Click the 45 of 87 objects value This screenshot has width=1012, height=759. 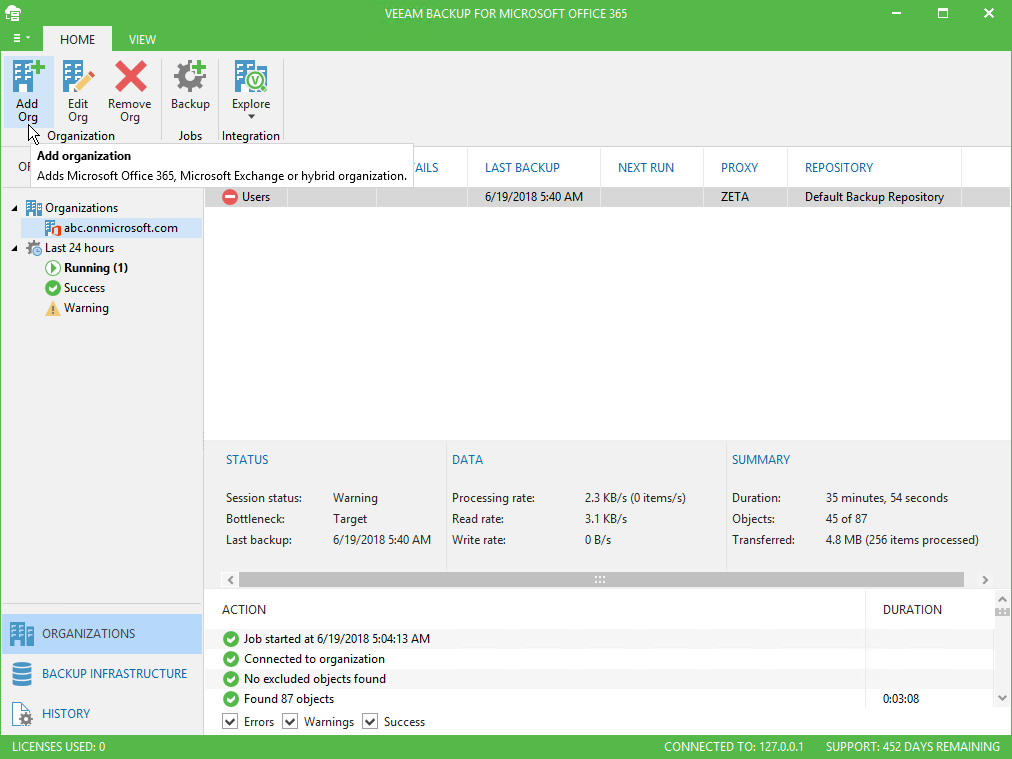pos(846,519)
